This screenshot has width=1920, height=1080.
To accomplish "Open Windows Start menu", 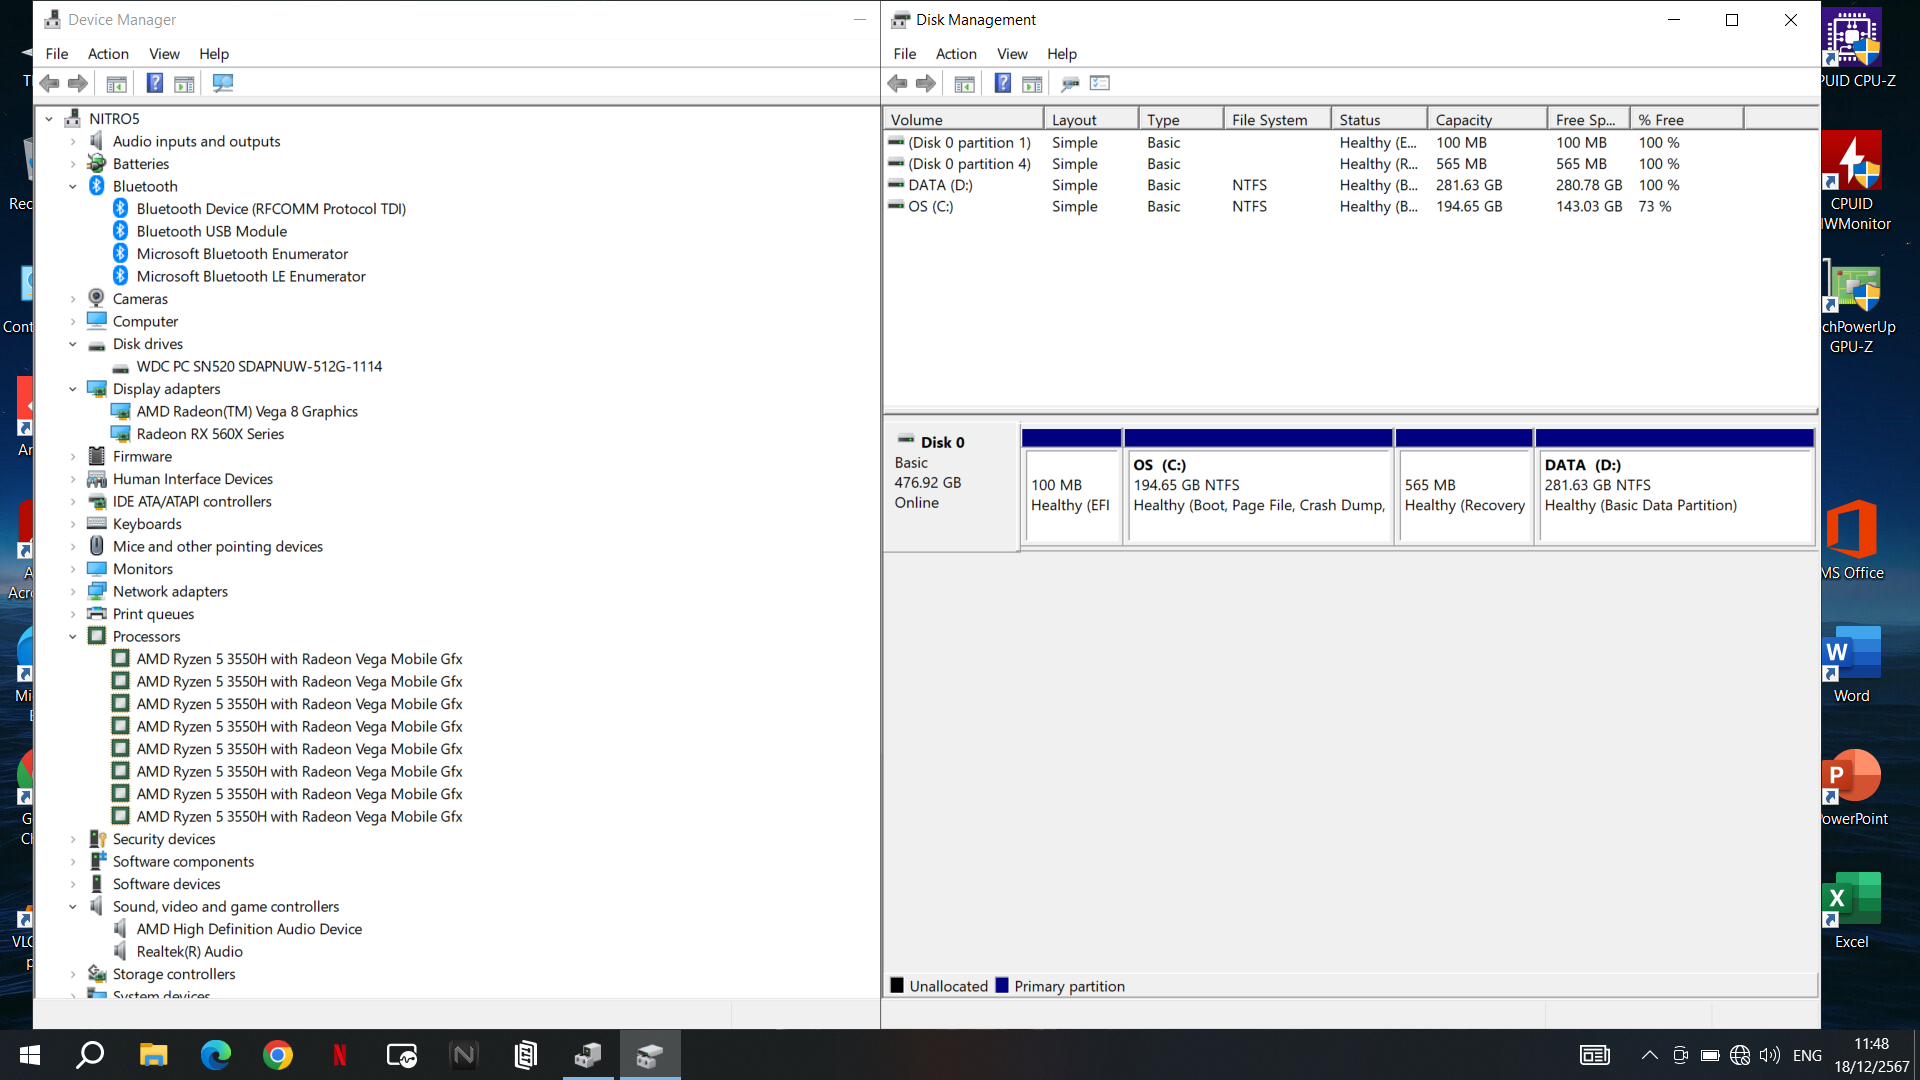I will [x=30, y=1055].
